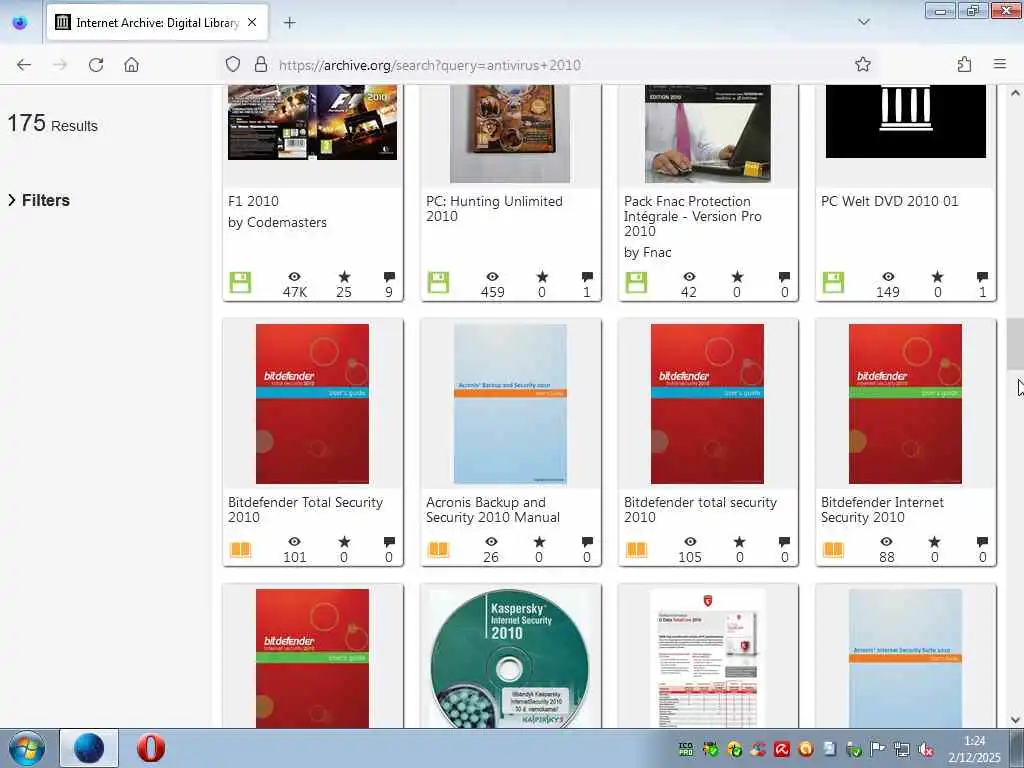Click the Bitdefender Internet Security 2010 cover
This screenshot has width=1024, height=768.
click(x=905, y=404)
